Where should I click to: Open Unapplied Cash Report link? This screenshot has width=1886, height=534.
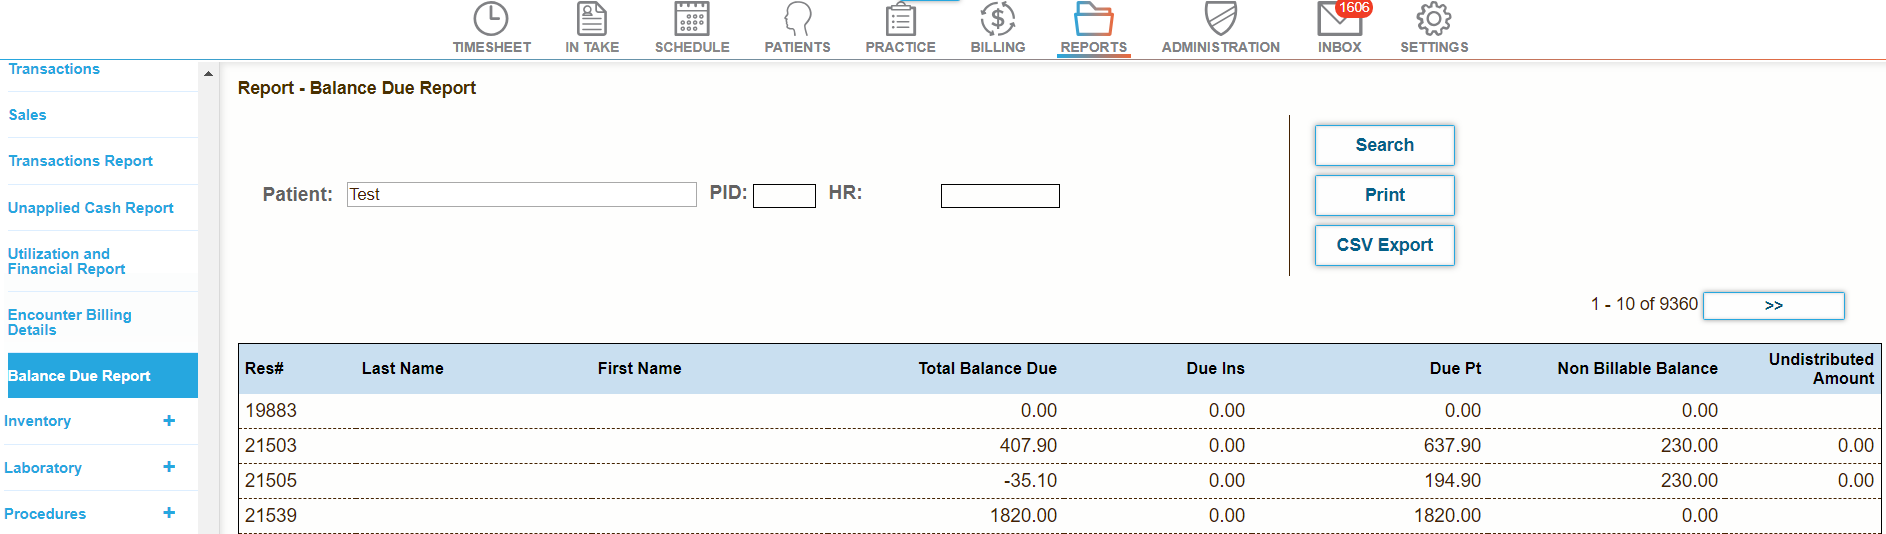coord(91,208)
